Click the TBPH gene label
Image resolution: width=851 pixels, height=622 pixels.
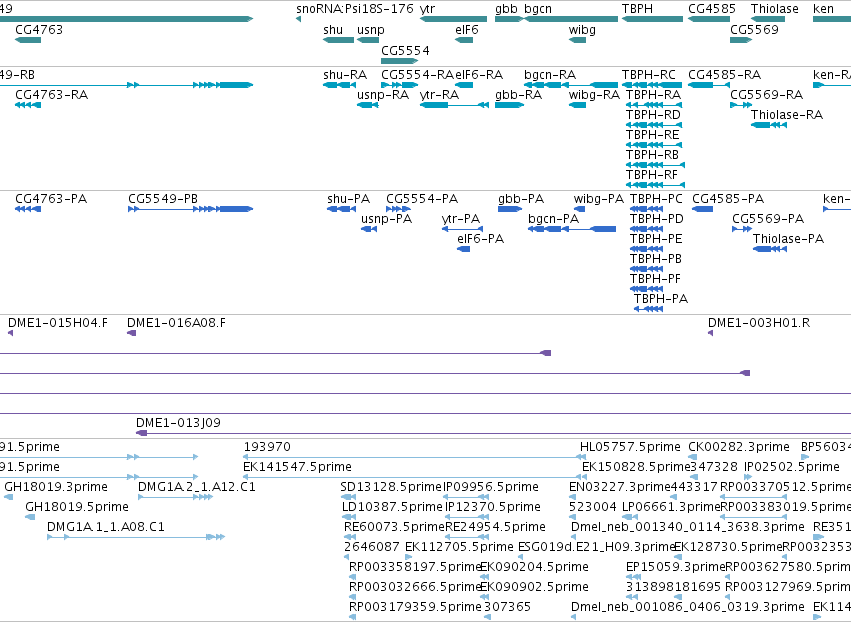[637, 9]
